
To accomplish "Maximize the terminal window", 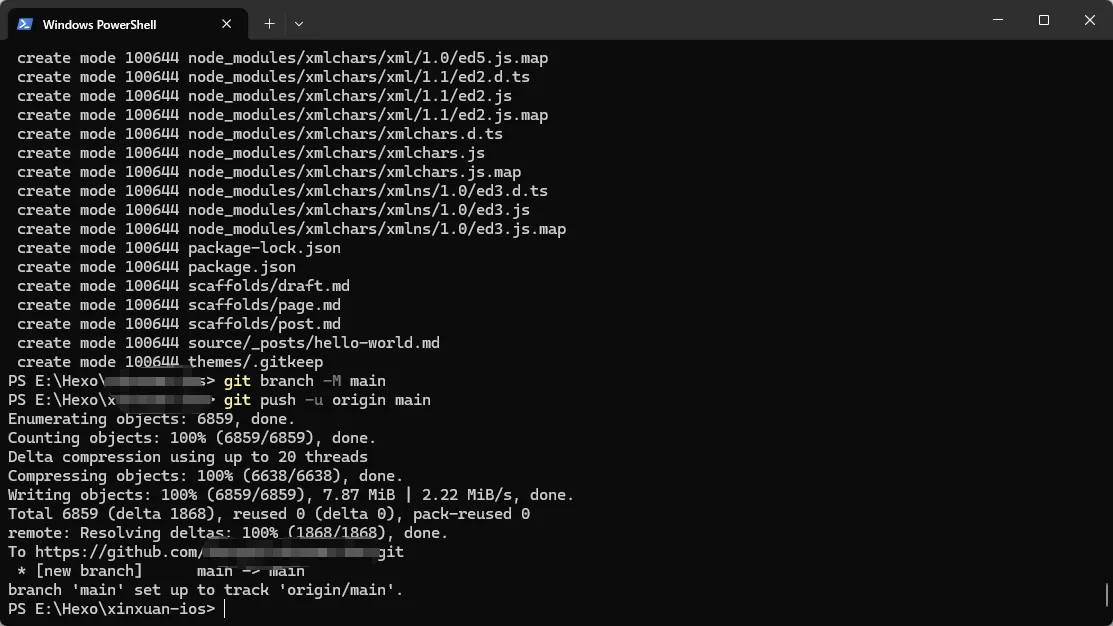I will (x=1043, y=20).
